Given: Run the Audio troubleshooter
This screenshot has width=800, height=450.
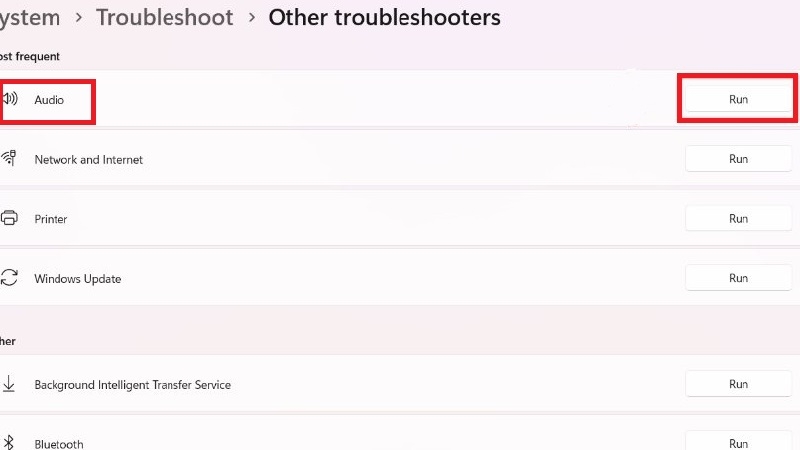Looking at the screenshot, I should pos(738,99).
